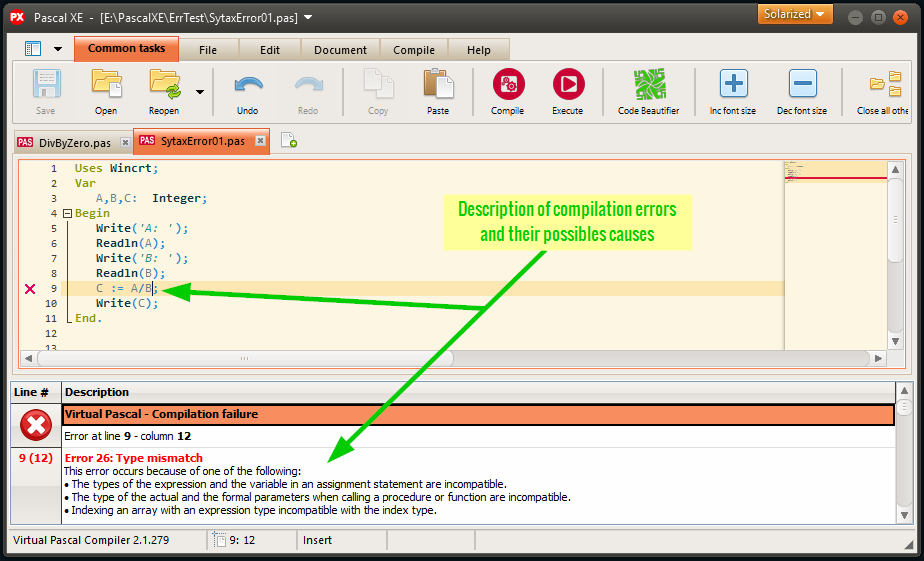The height and width of the screenshot is (561, 924).
Task: Click the Copy toolbar icon
Action: click(x=378, y=84)
